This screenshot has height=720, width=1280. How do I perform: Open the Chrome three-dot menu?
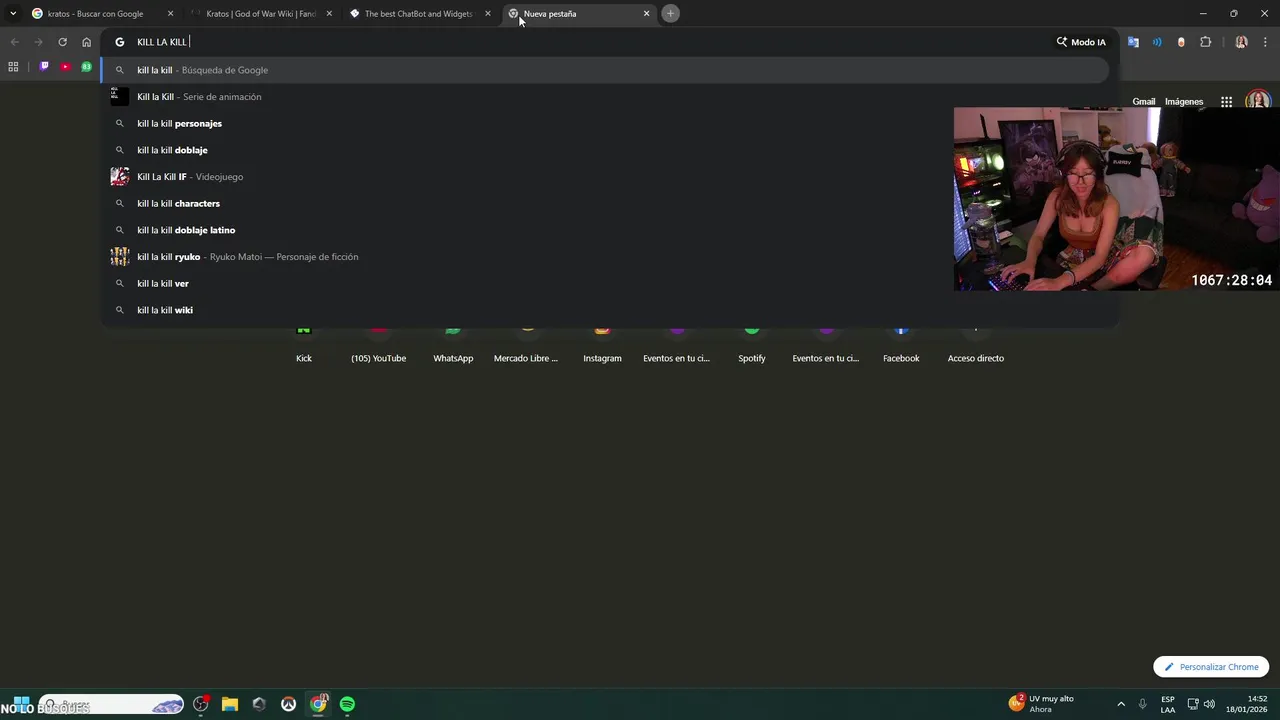(x=1265, y=42)
